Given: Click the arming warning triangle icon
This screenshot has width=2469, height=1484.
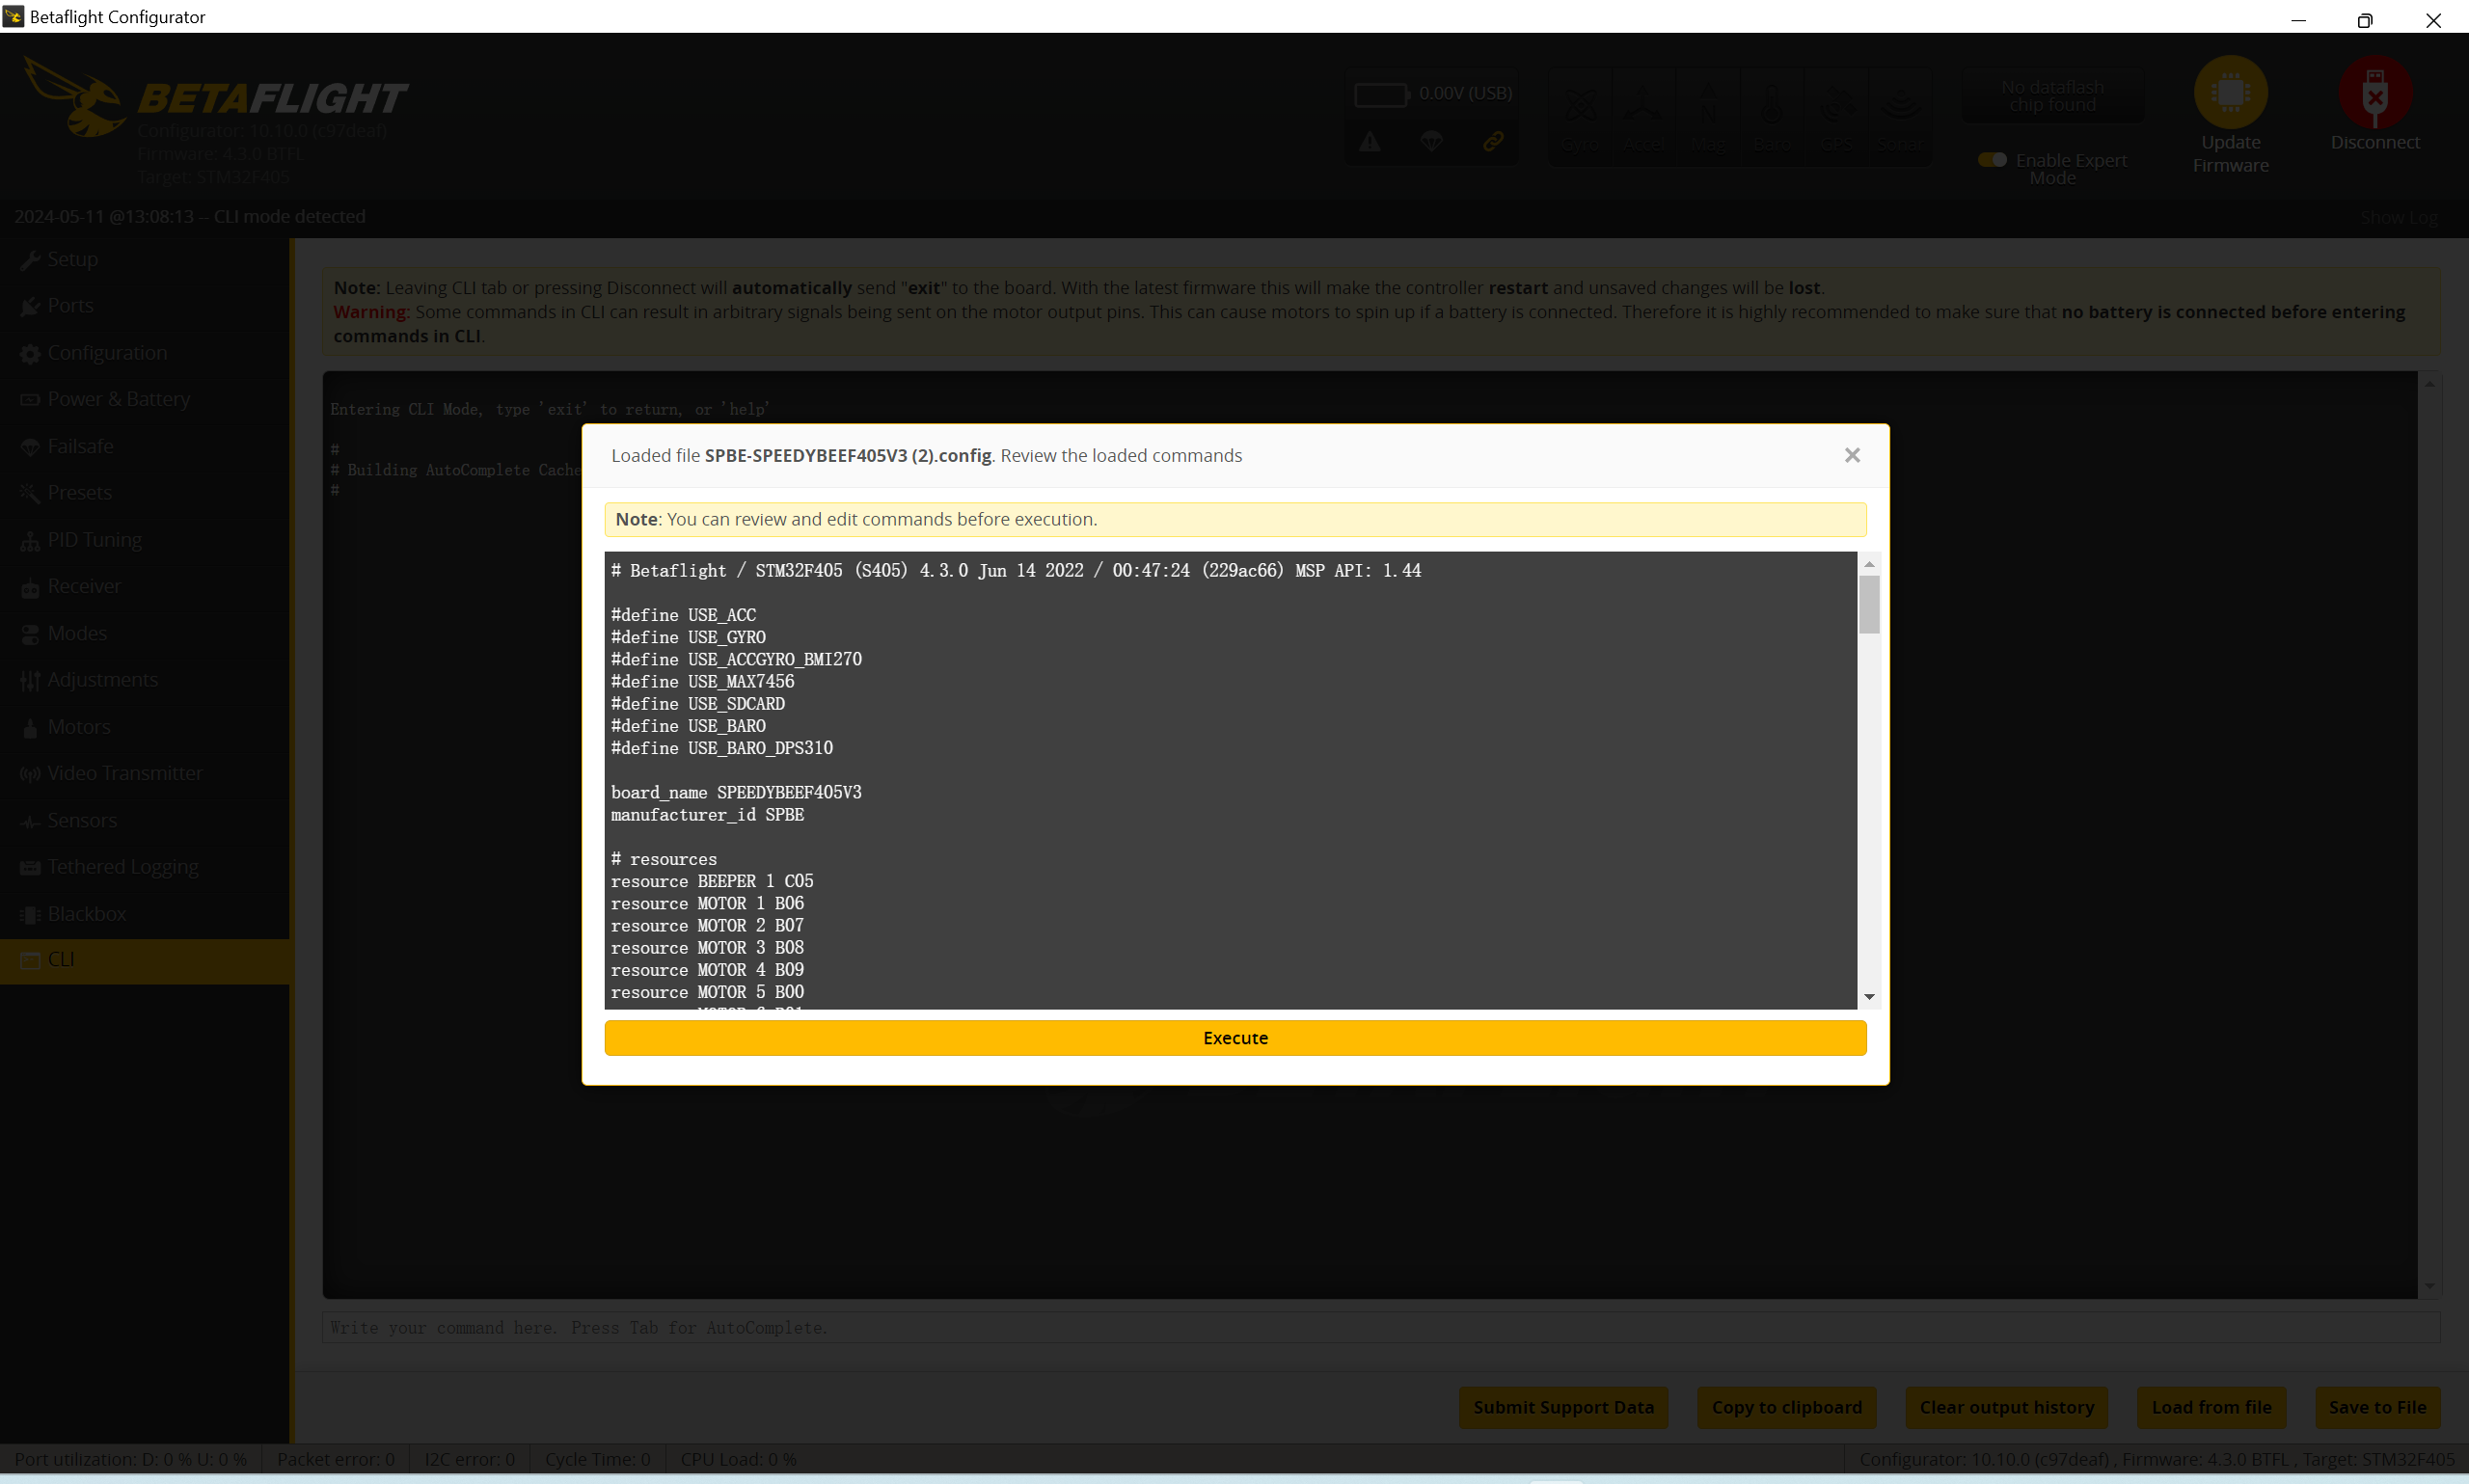Looking at the screenshot, I should pos(1370,142).
